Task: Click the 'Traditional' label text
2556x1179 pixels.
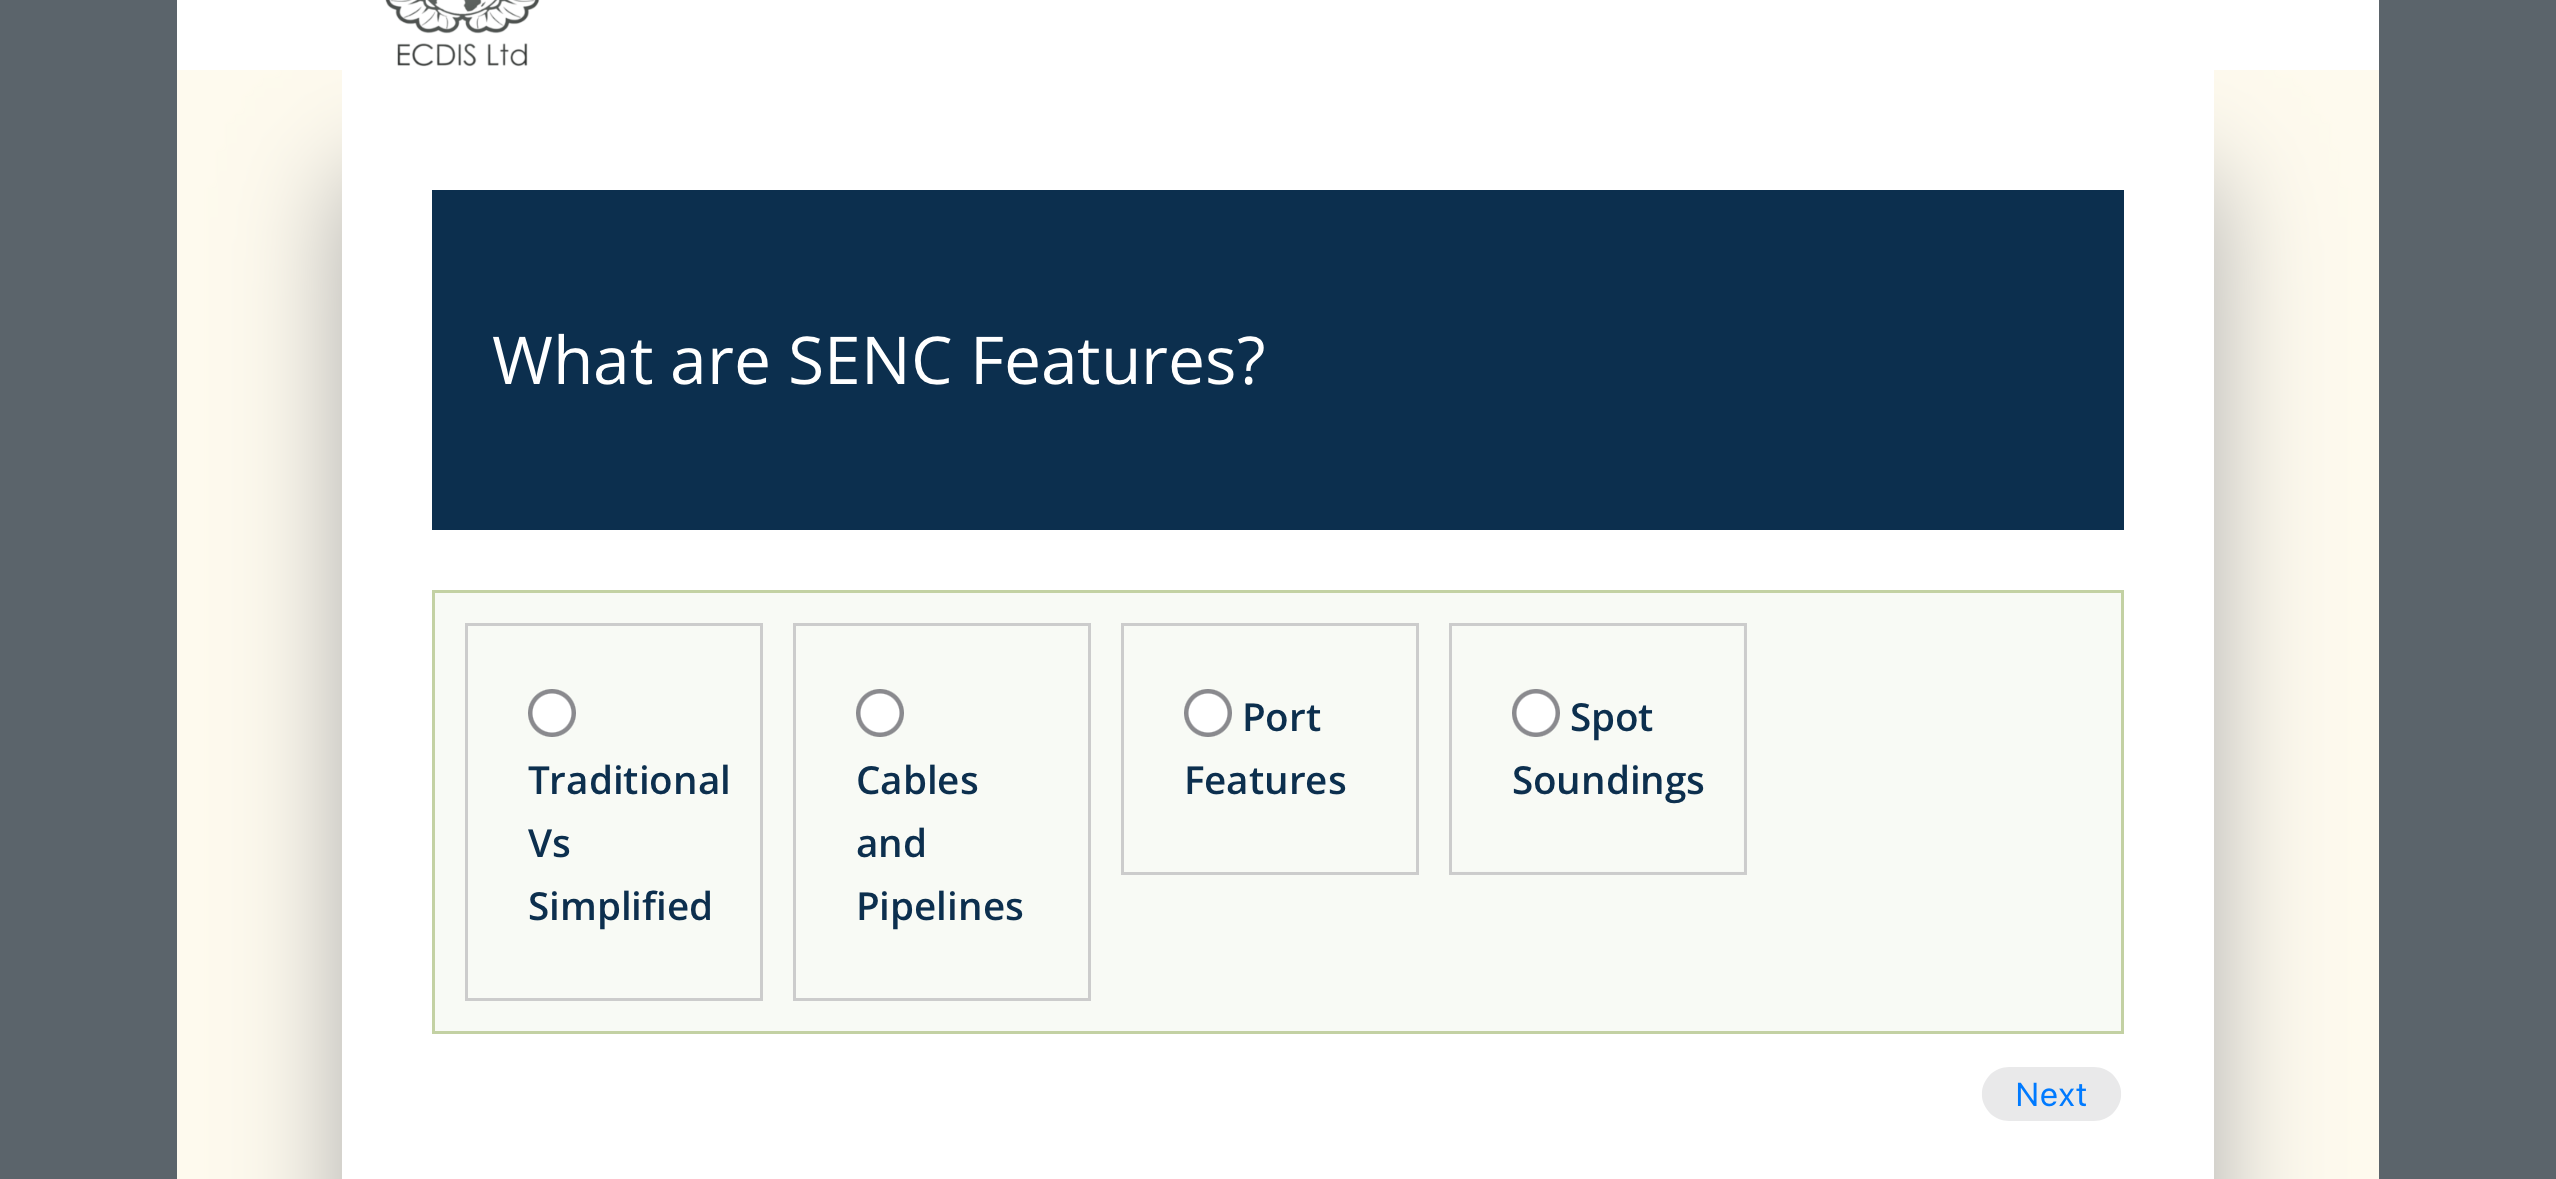Action: click(x=629, y=780)
